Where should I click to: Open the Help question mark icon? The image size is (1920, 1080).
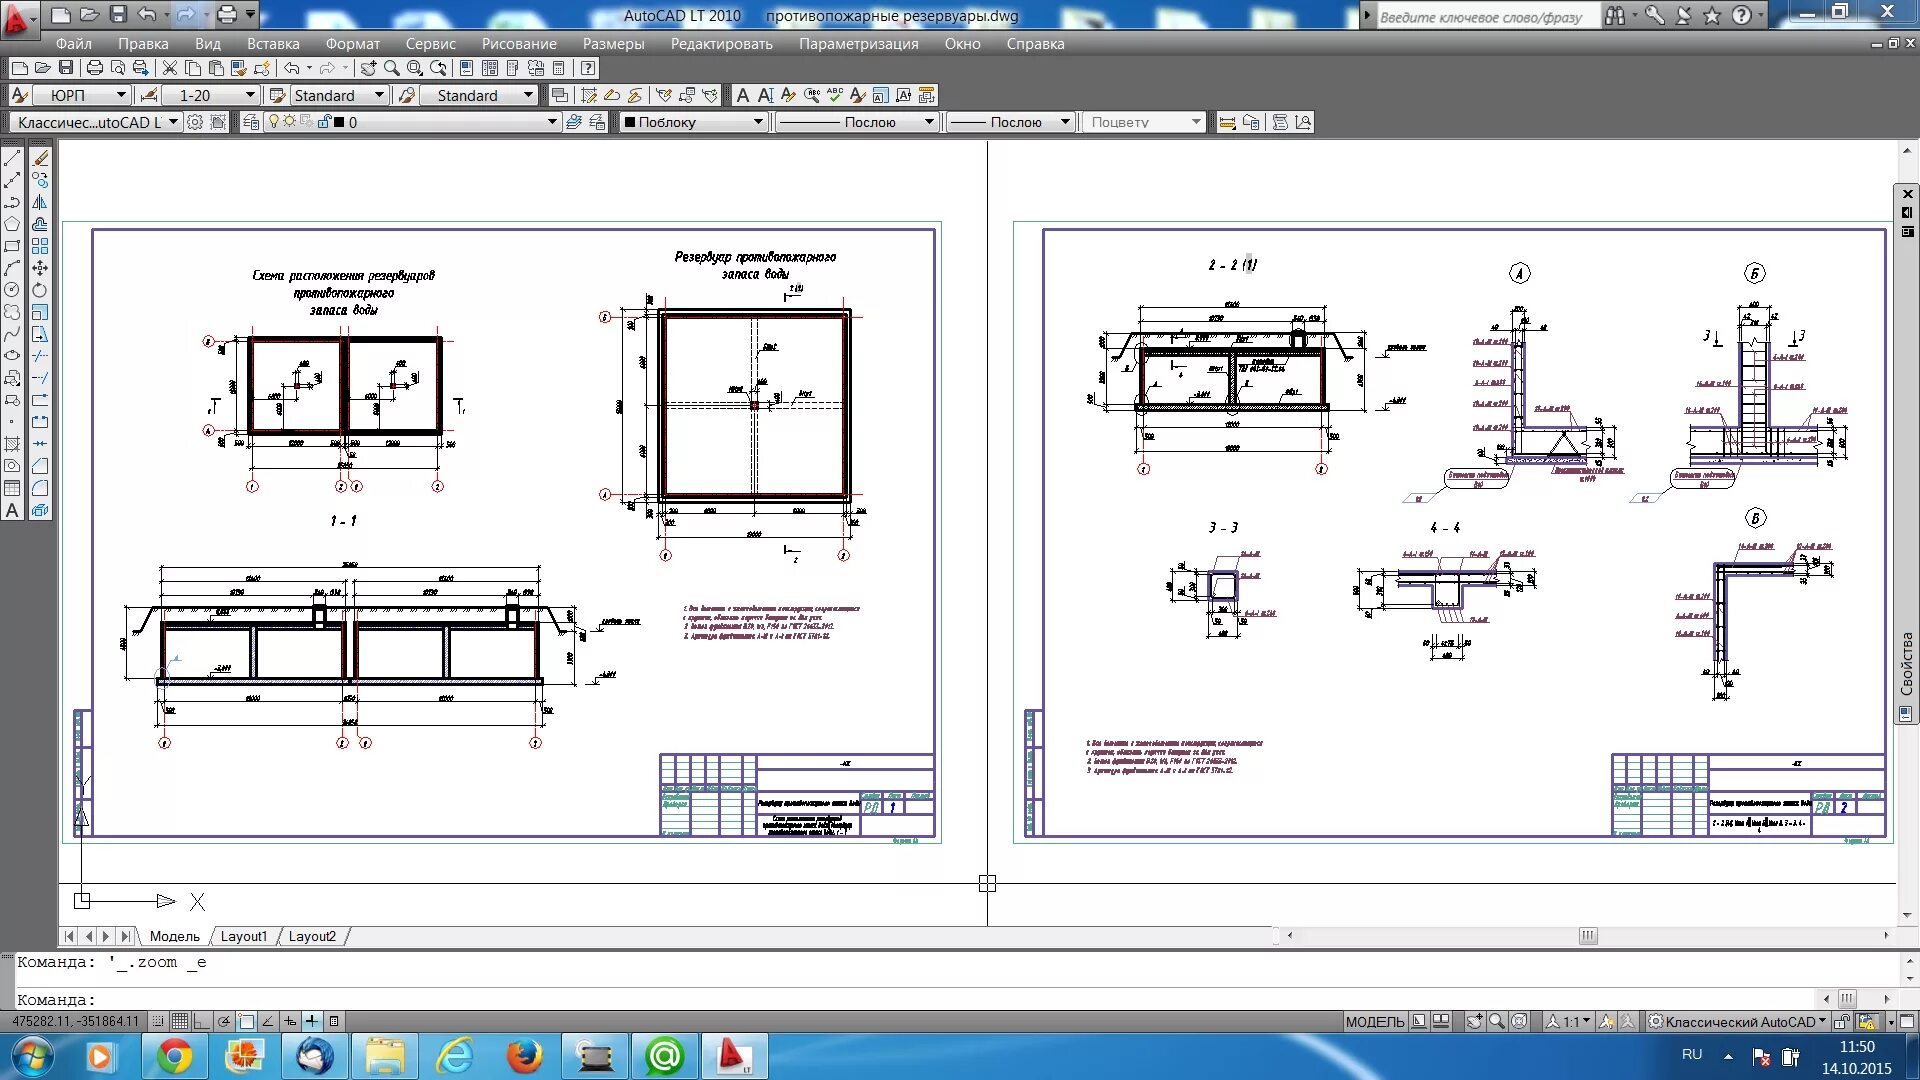(588, 68)
